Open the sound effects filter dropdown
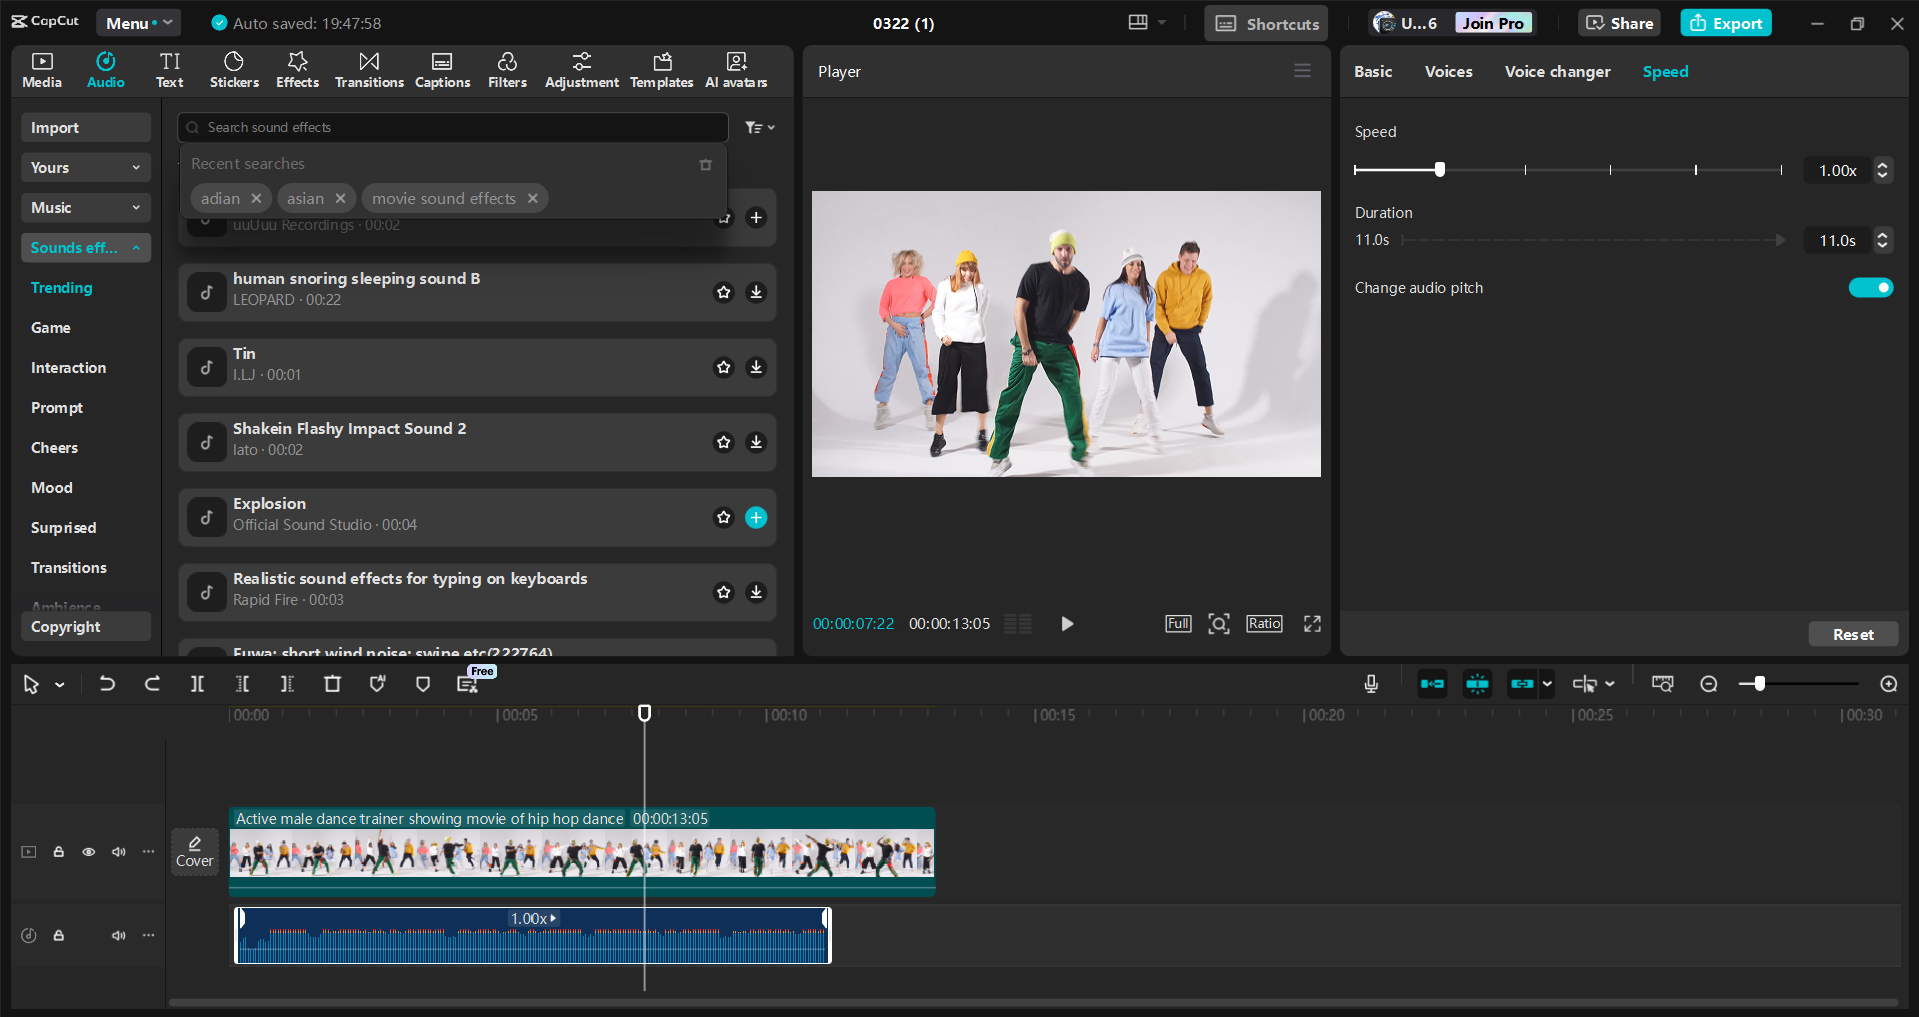This screenshot has height=1017, width=1919. (x=759, y=127)
